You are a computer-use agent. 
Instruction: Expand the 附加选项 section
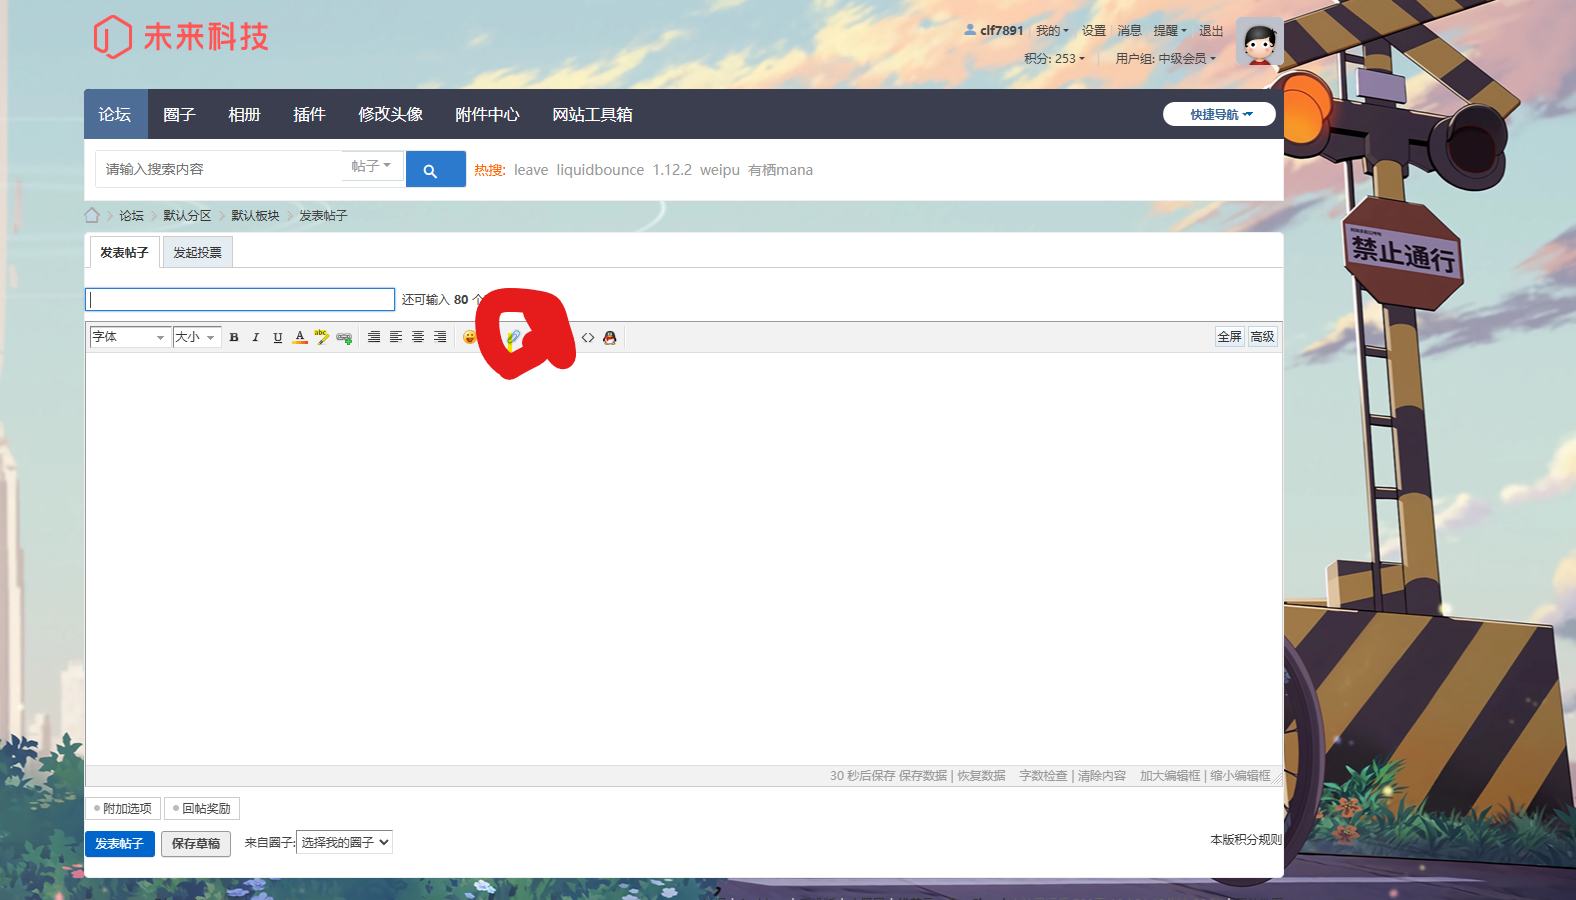coord(123,808)
